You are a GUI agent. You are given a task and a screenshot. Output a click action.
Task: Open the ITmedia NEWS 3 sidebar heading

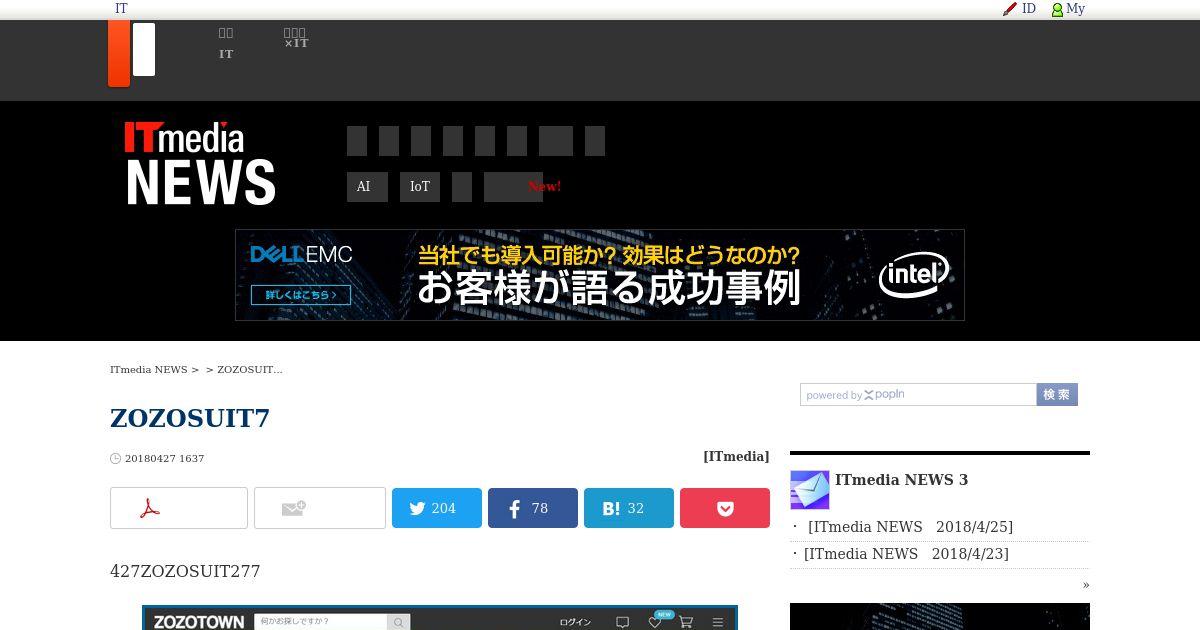(901, 480)
